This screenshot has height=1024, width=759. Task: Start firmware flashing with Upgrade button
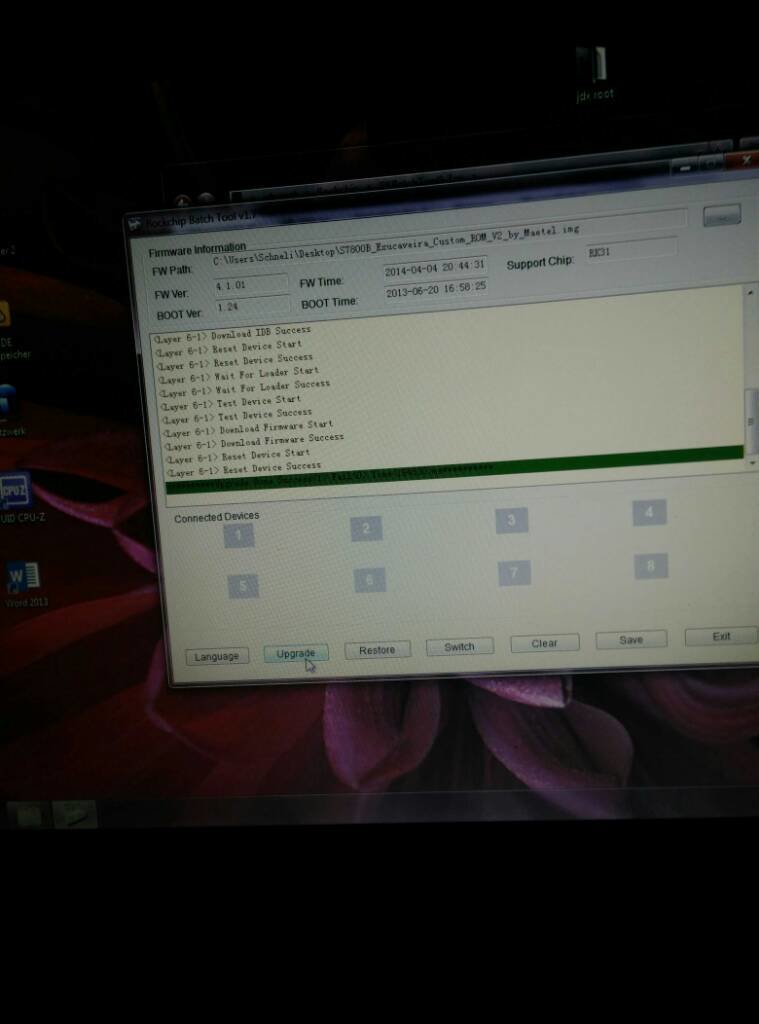[295, 653]
